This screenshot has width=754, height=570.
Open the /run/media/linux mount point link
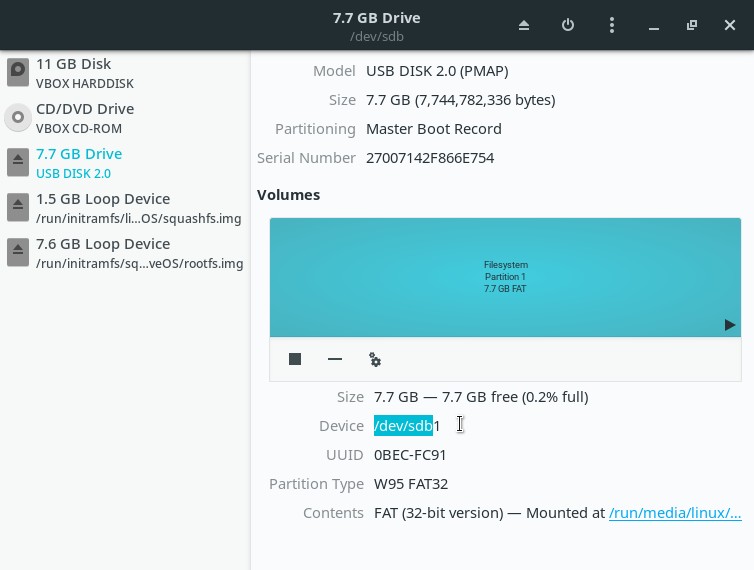(x=675, y=513)
